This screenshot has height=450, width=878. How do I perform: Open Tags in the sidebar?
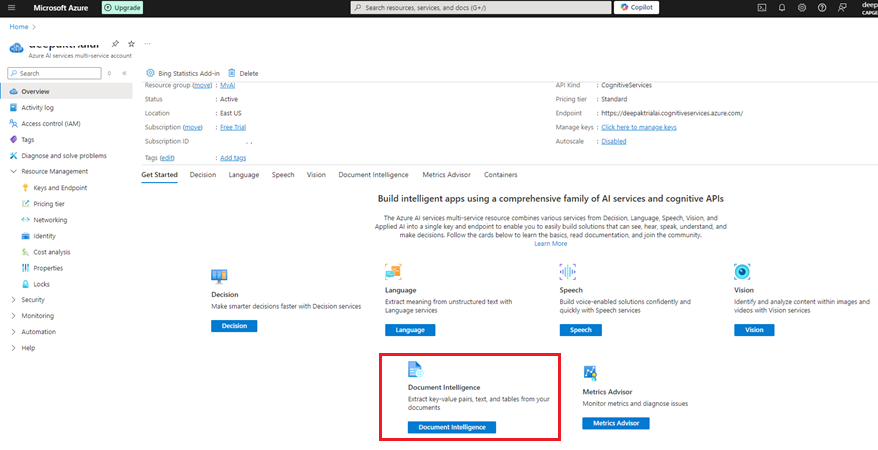click(x=28, y=140)
